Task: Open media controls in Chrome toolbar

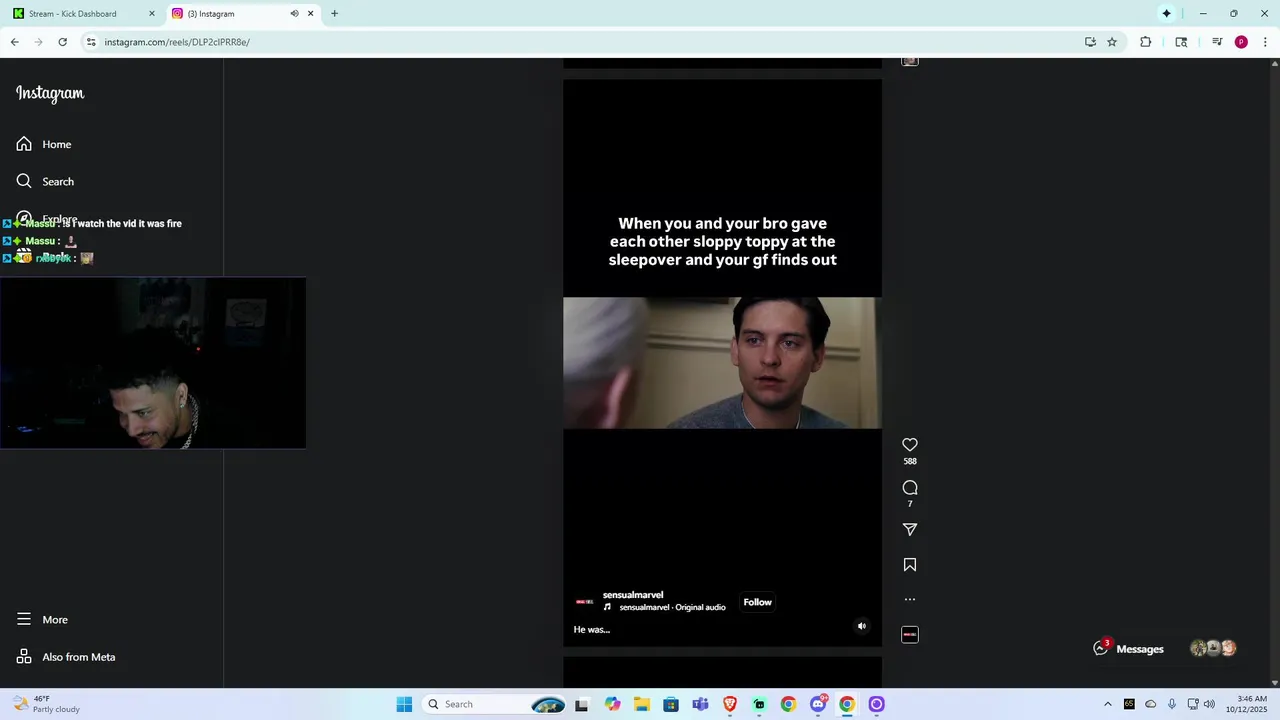Action: [x=1217, y=42]
